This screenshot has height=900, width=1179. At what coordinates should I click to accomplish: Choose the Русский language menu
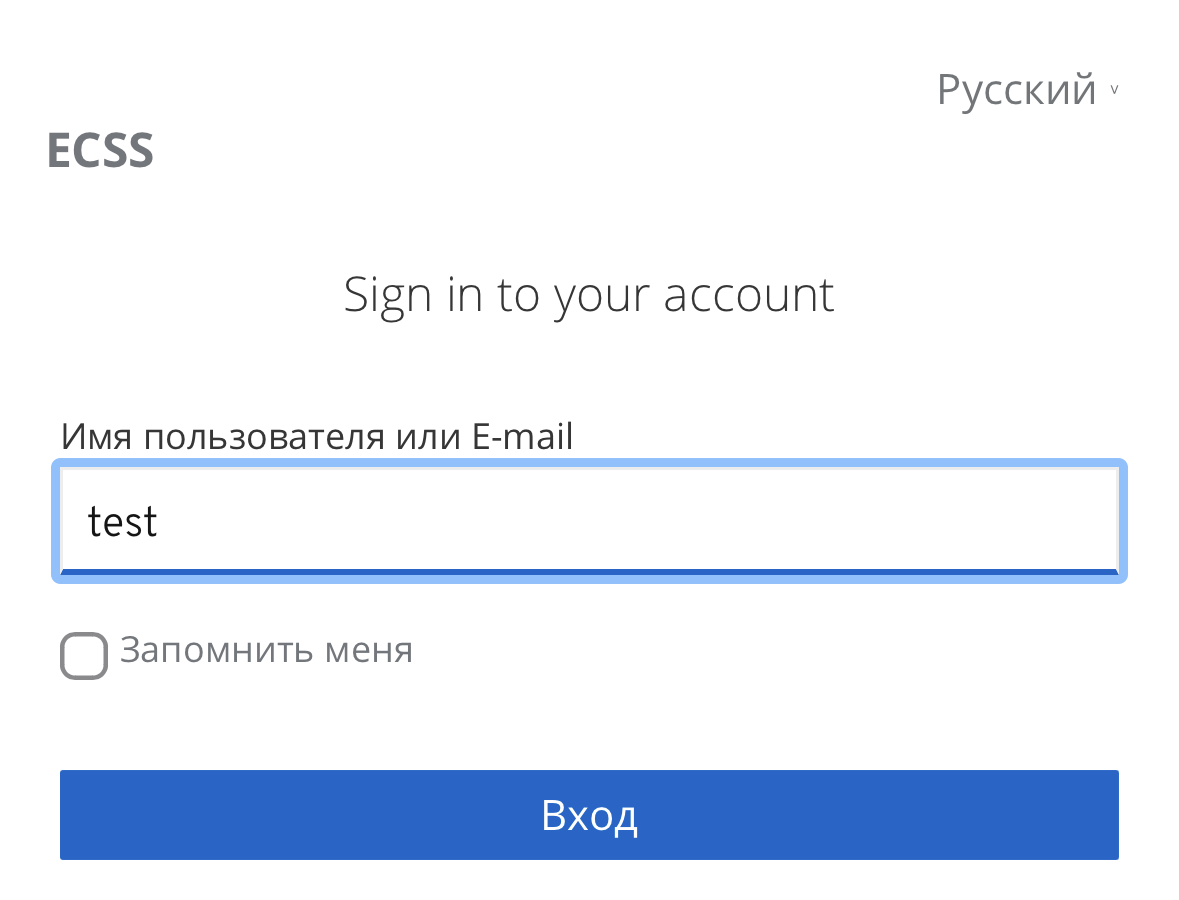pyautogui.click(x=1016, y=90)
